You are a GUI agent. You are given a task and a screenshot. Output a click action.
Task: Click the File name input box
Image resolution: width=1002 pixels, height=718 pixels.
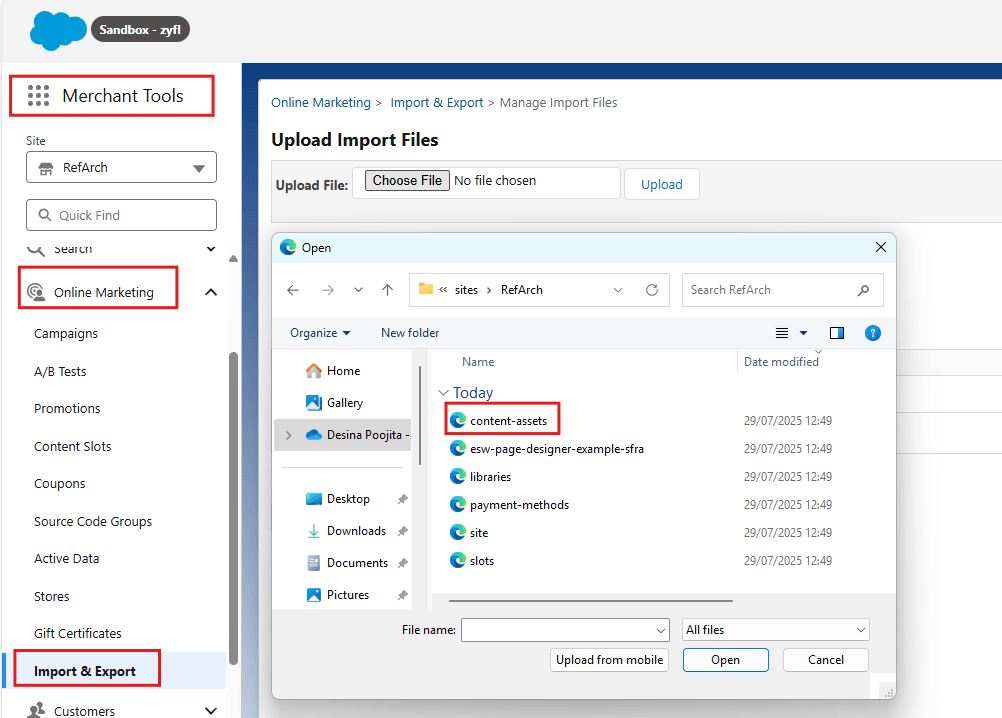tap(565, 630)
